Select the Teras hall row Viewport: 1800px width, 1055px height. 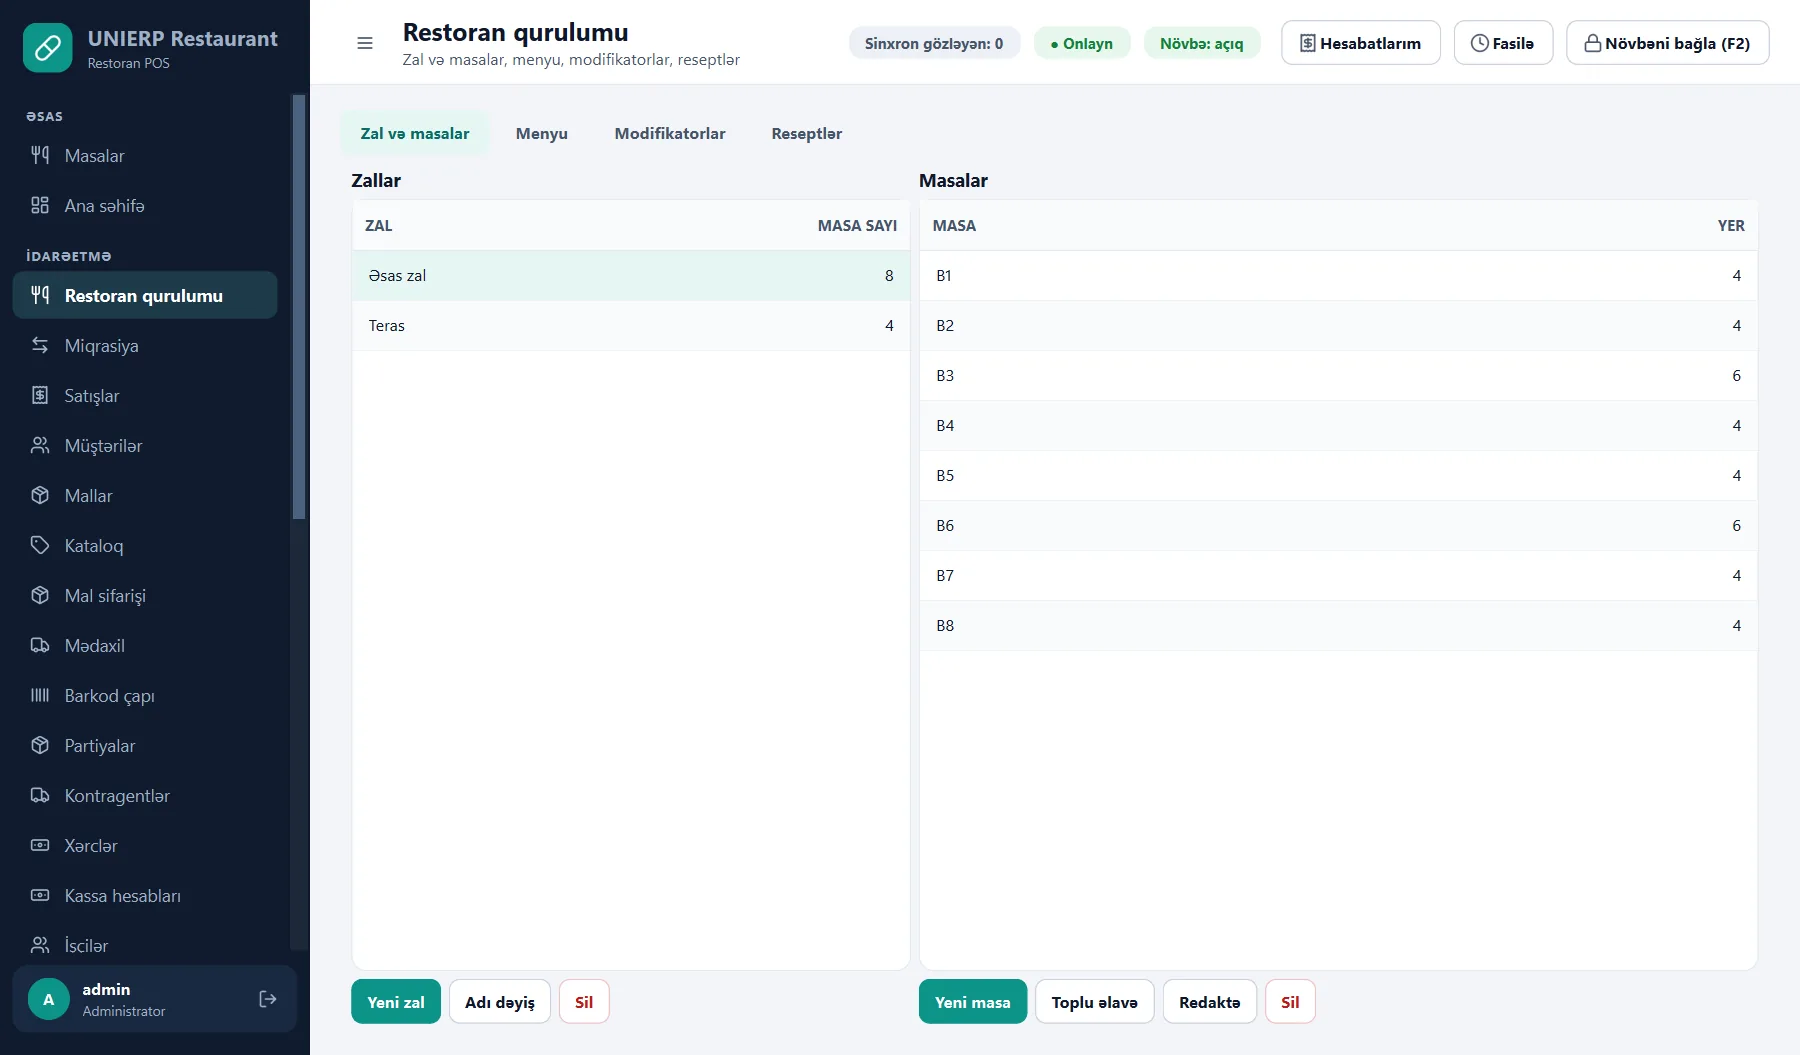[631, 326]
